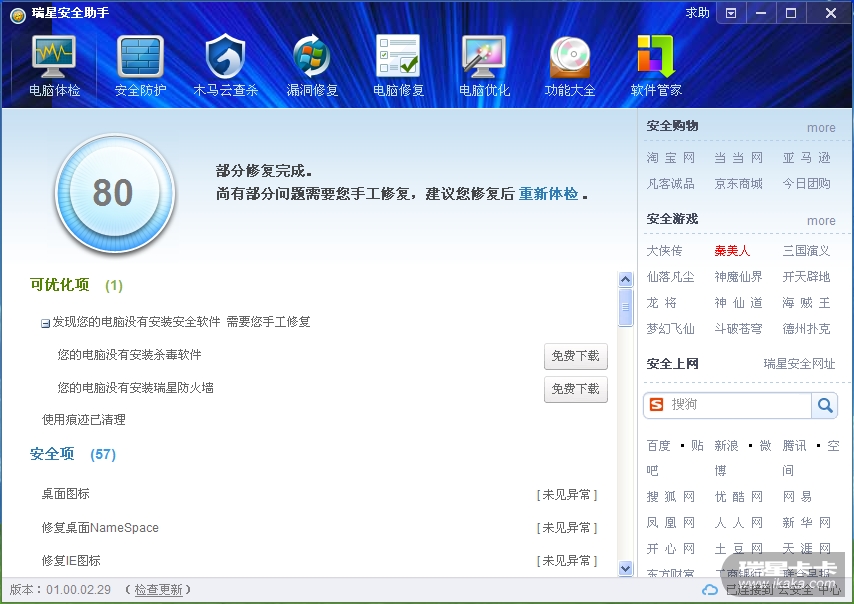Click the 可优化项 section heading
Screen dimensions: 854x604
point(59,285)
